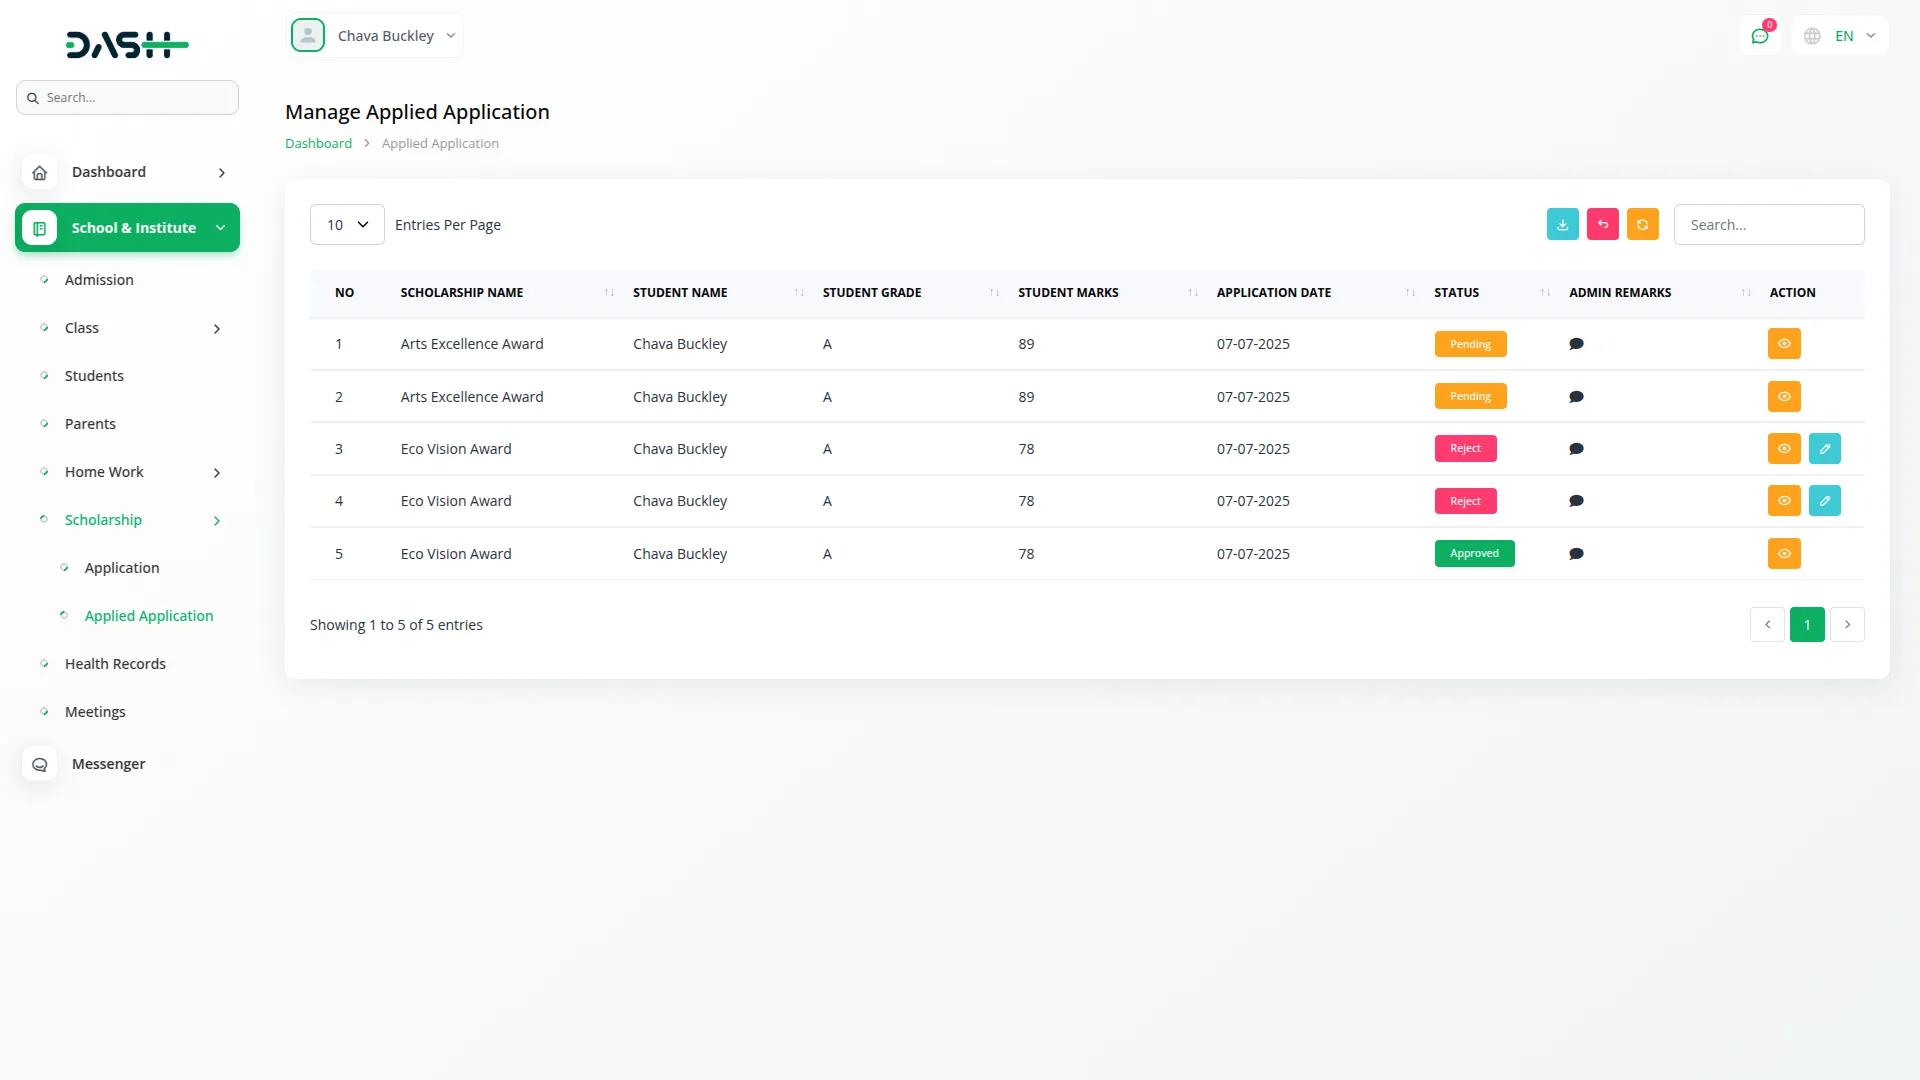View application details via eye icon row 1
The image size is (1920, 1080).
(x=1784, y=344)
